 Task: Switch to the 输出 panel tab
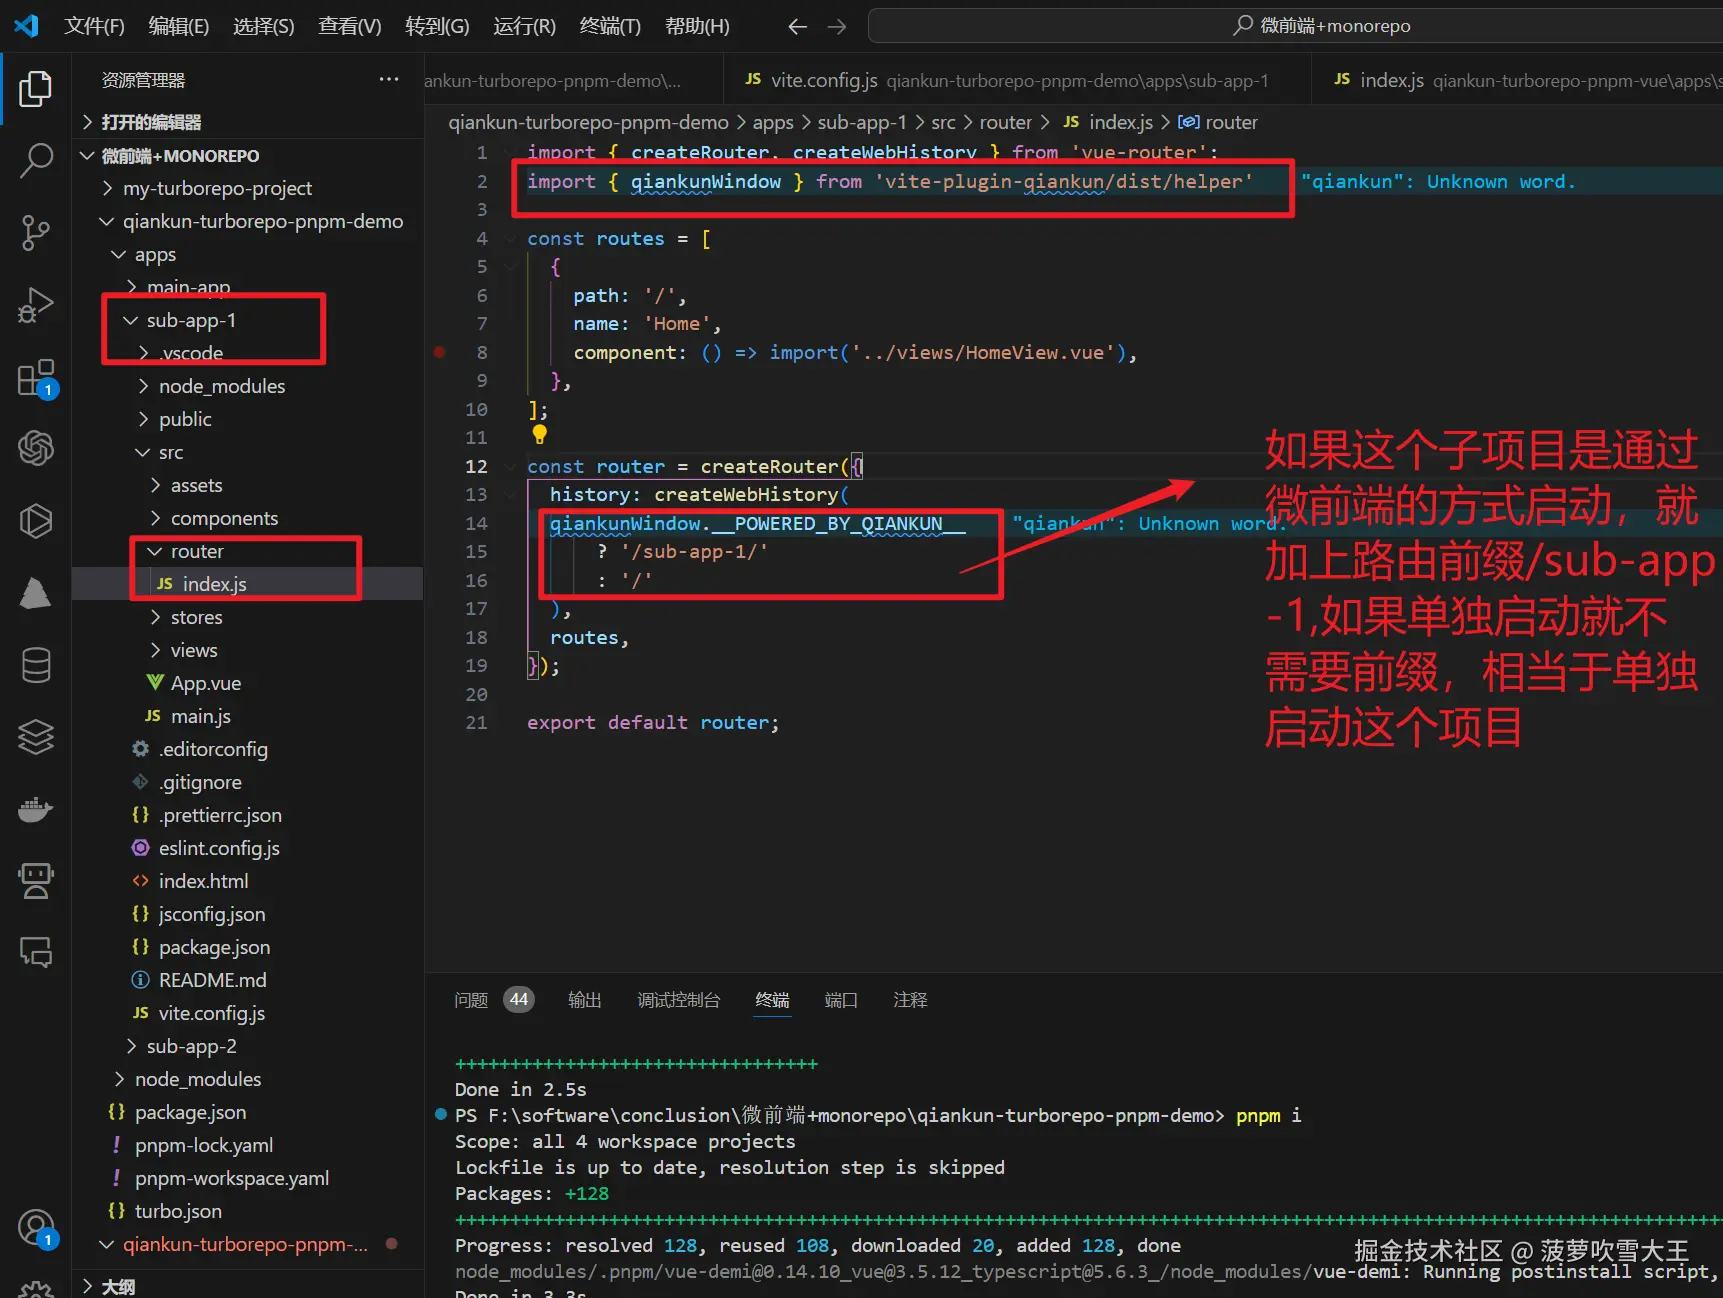(584, 1000)
